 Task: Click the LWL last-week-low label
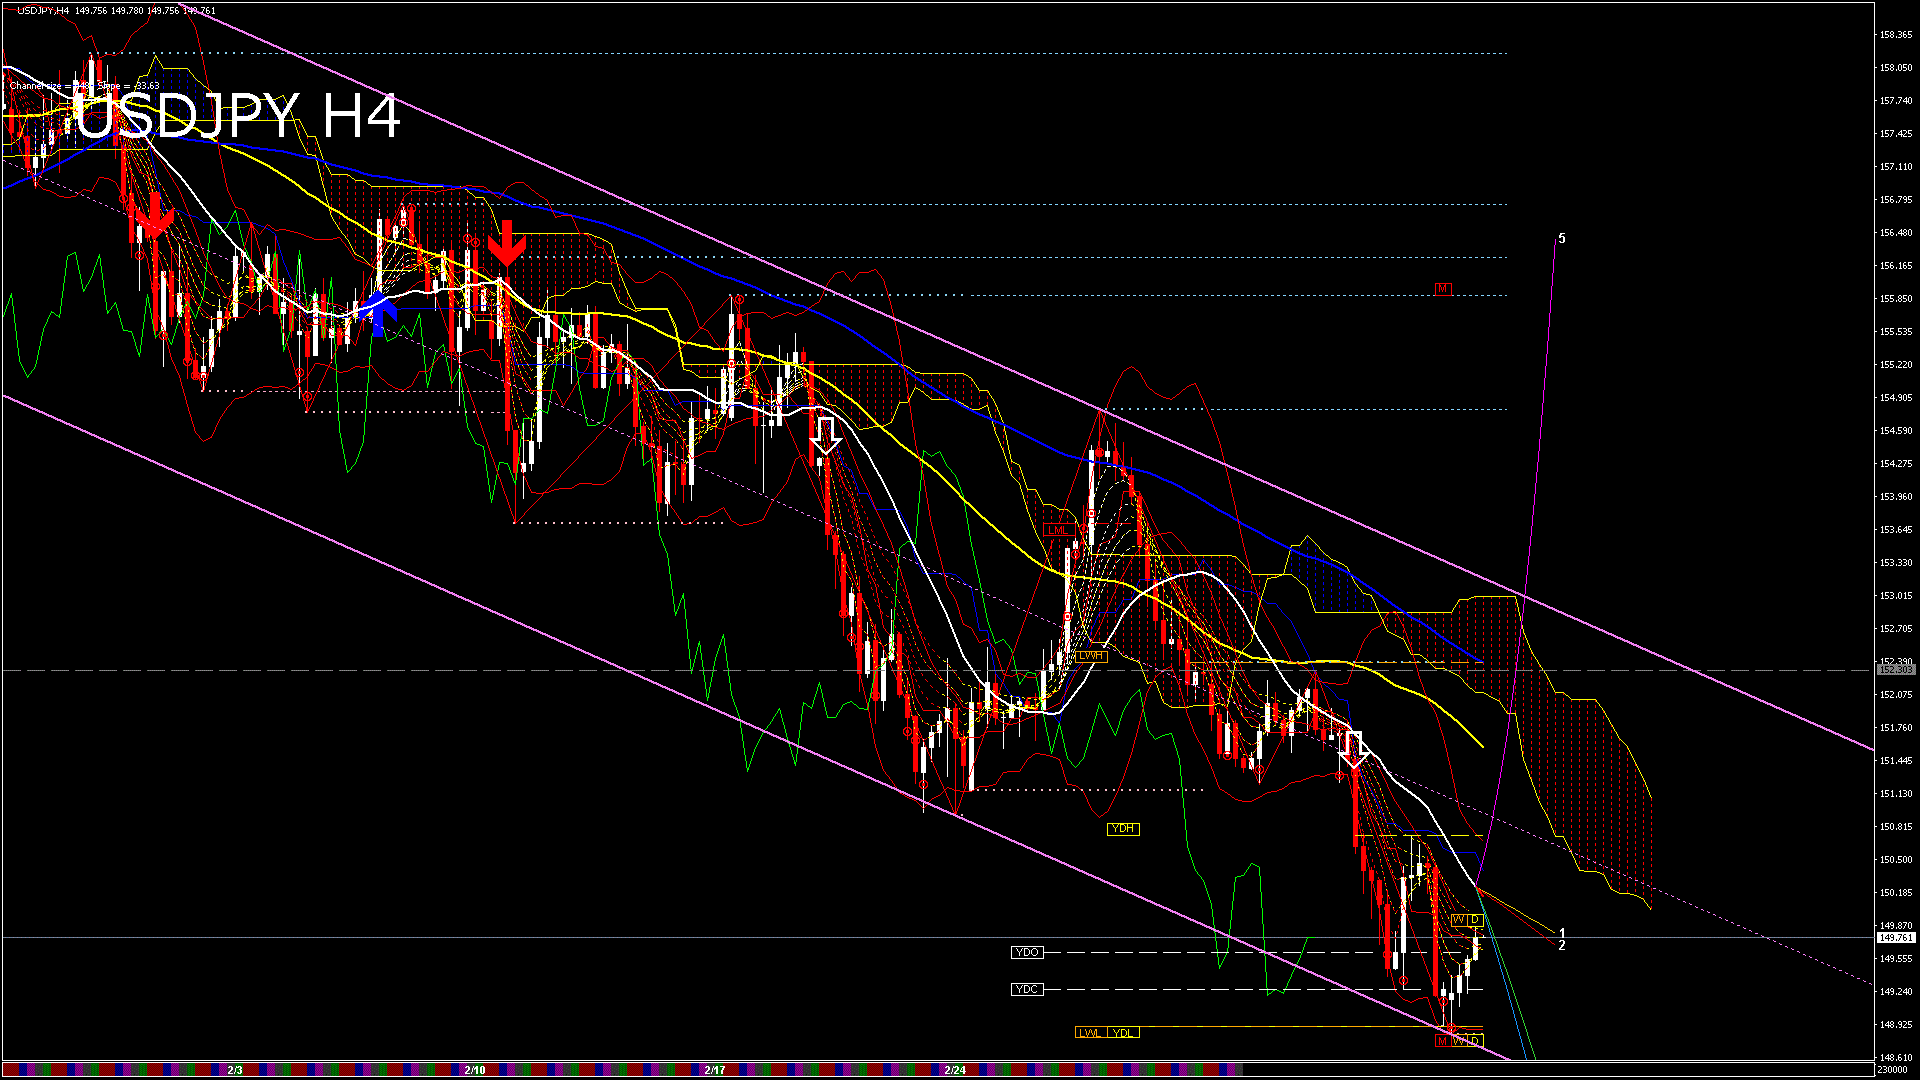click(1089, 1032)
